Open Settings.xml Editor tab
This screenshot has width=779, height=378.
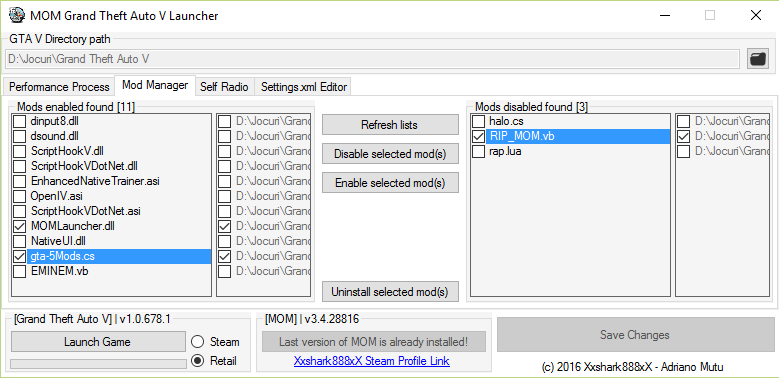304,87
